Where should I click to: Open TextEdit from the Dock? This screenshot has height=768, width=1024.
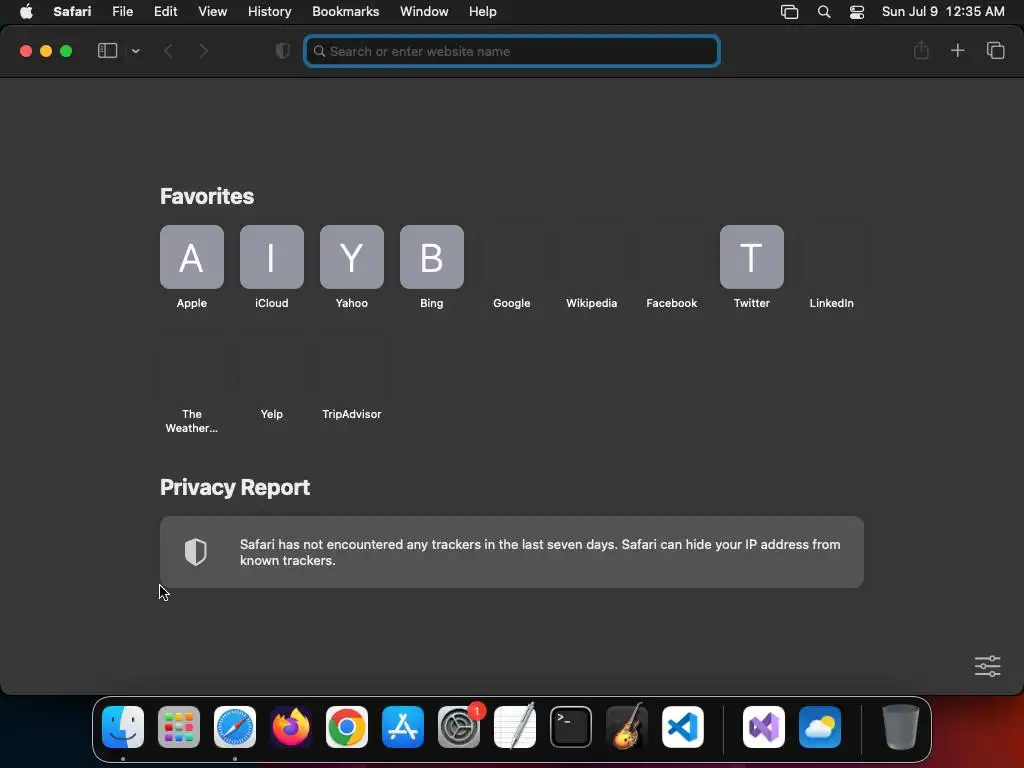pos(515,727)
